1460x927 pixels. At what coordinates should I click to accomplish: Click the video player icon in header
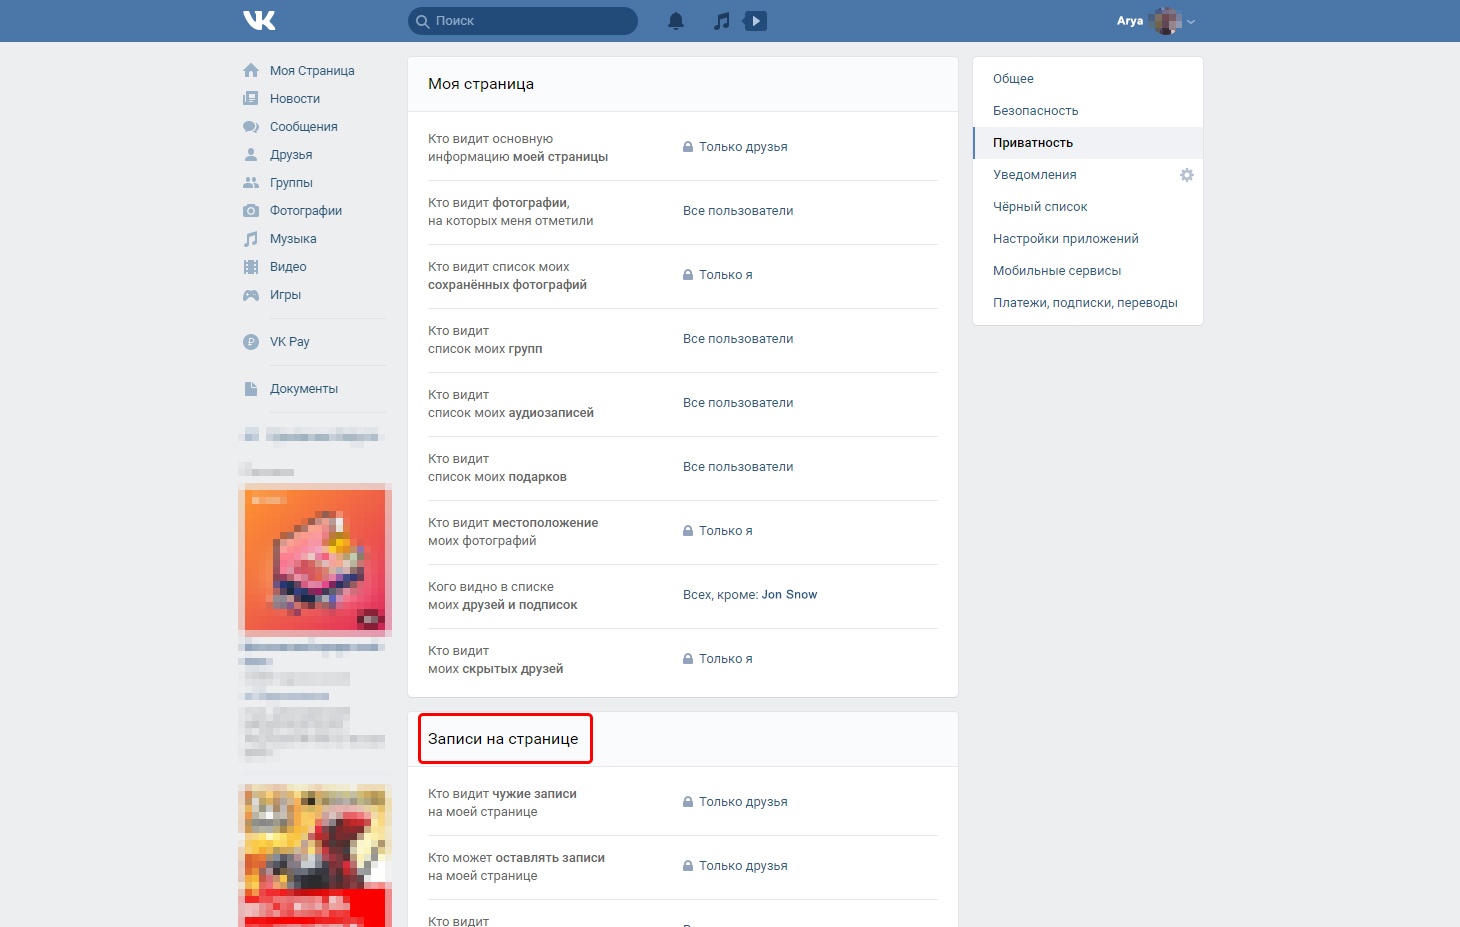pyautogui.click(x=756, y=20)
